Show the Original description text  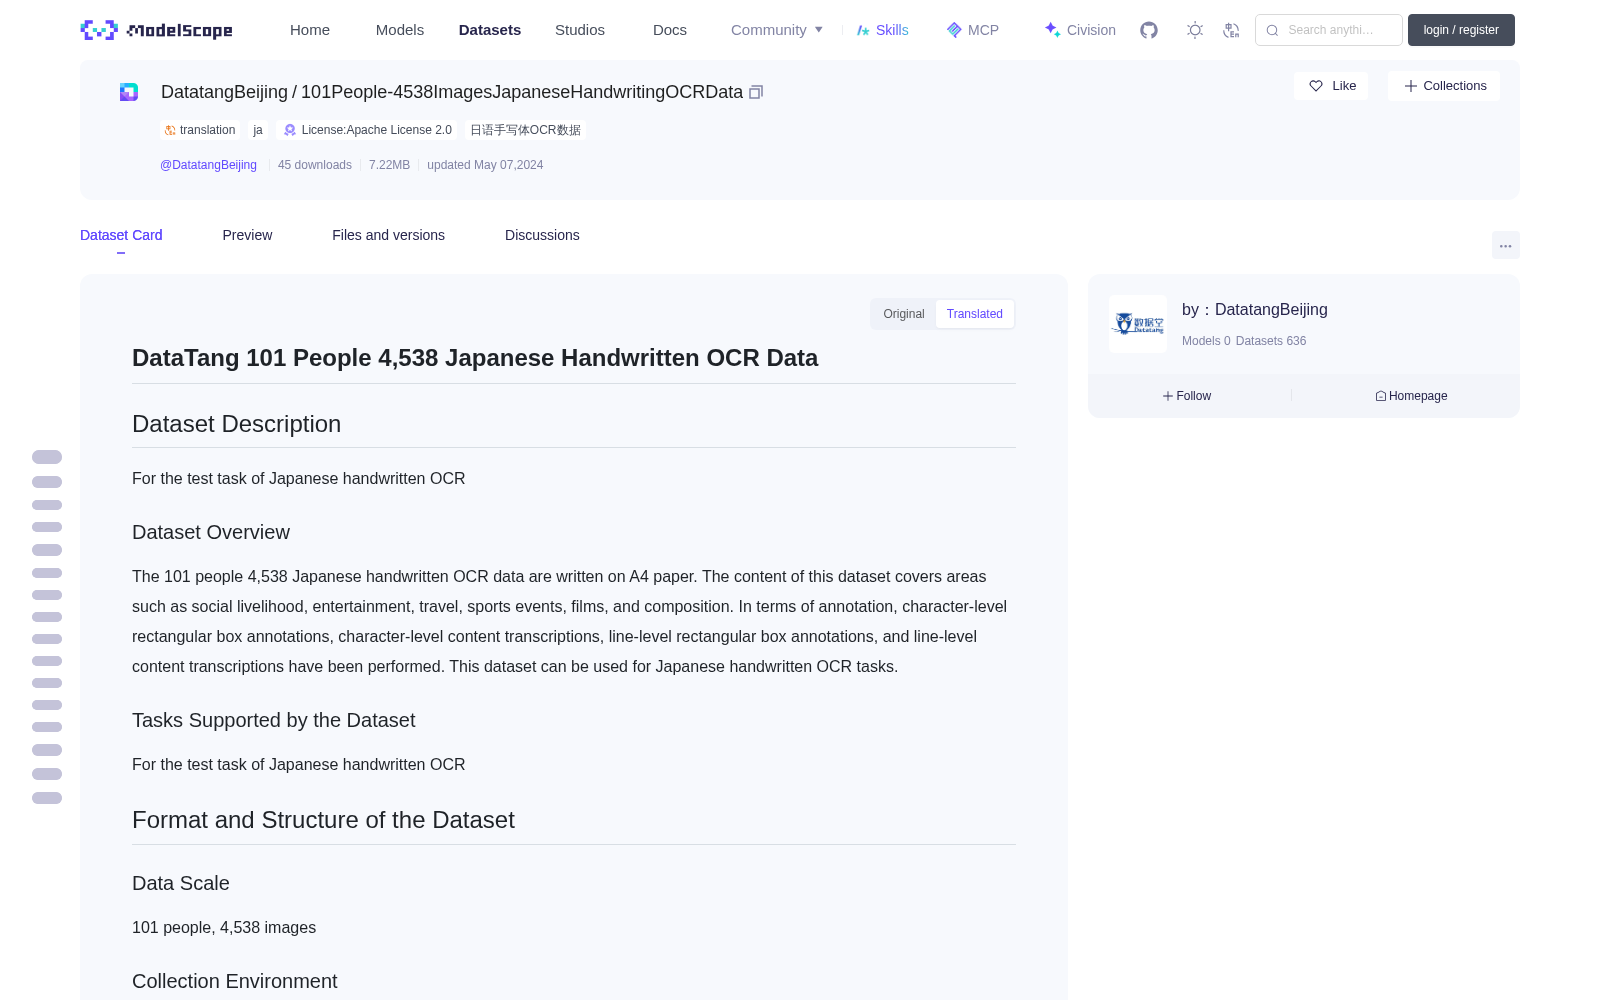[904, 314]
